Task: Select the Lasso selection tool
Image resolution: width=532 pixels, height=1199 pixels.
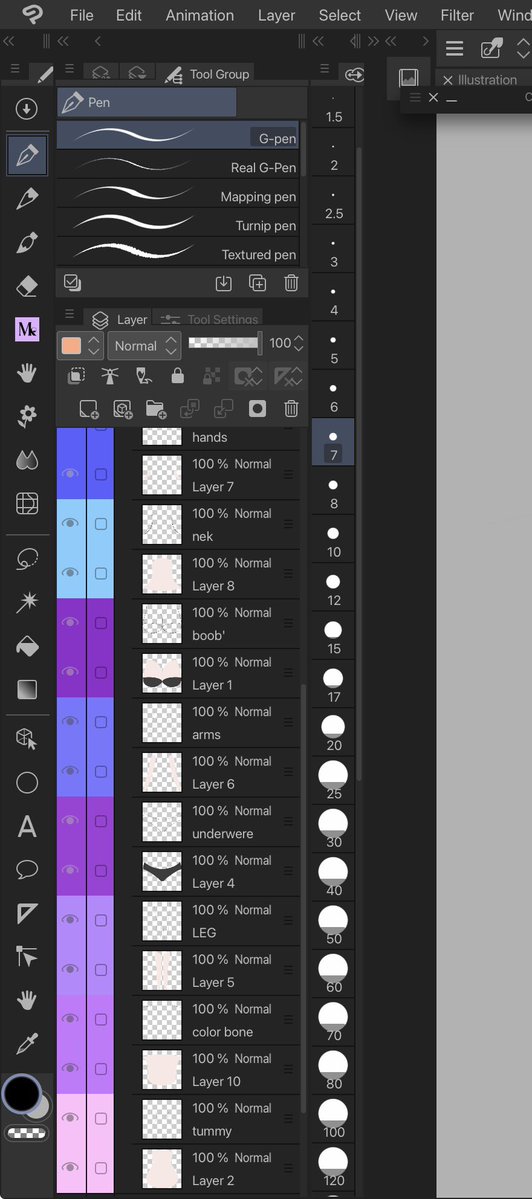Action: (x=27, y=559)
